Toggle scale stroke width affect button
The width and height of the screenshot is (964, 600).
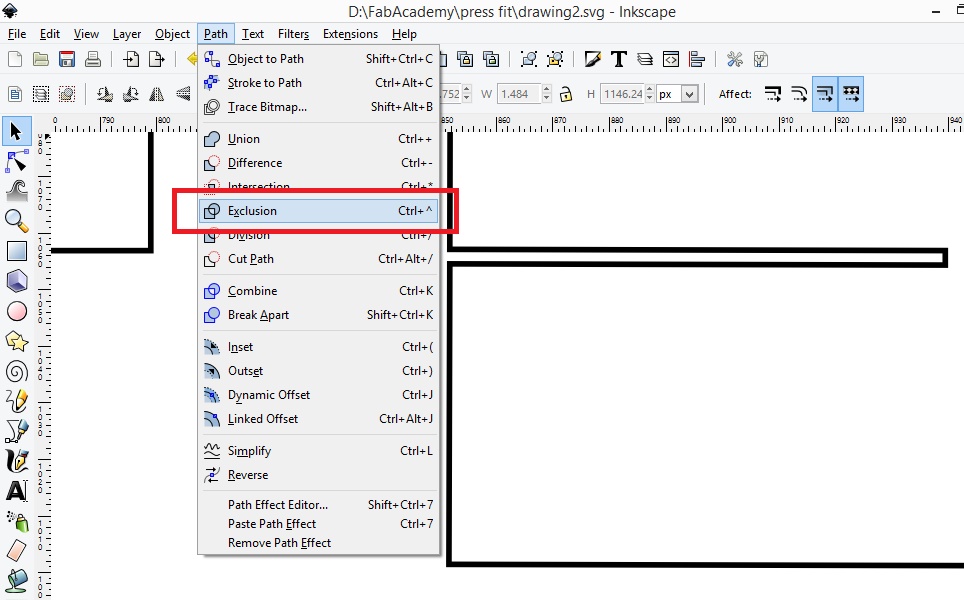click(x=773, y=94)
